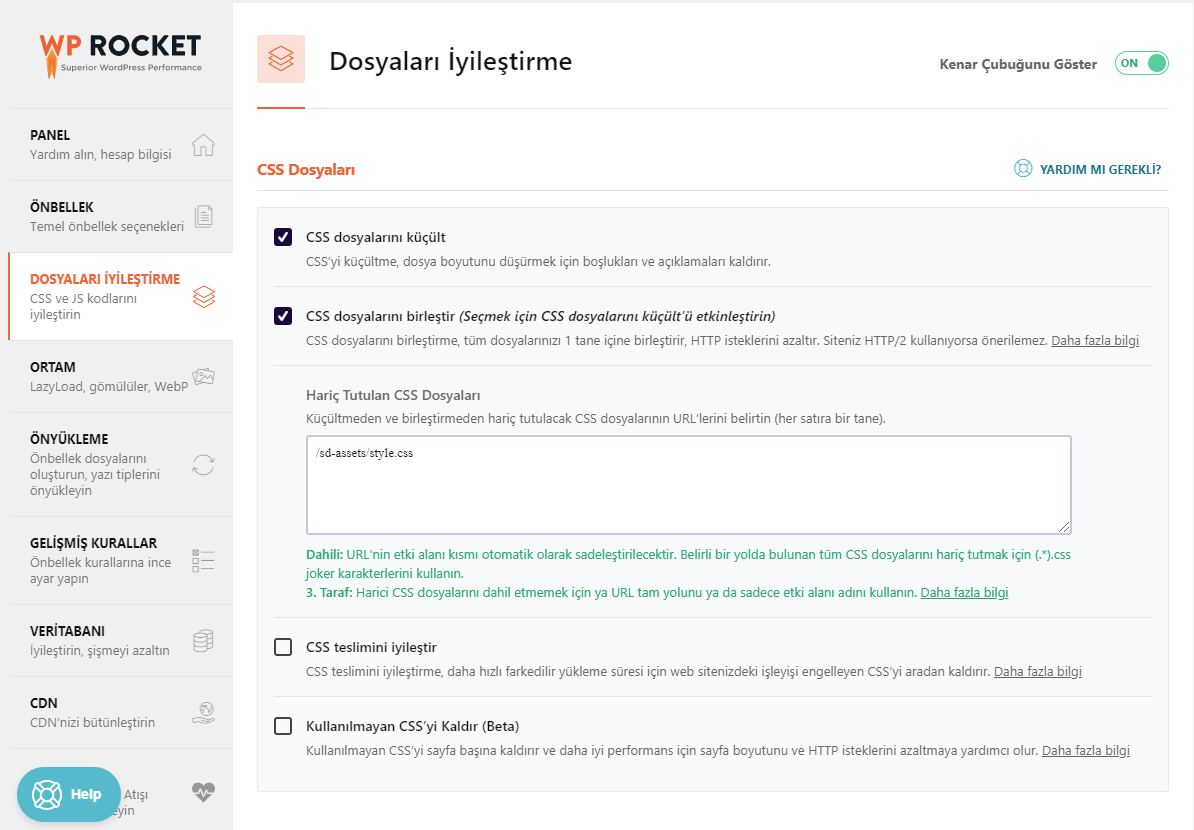Enable Kullanılmayan CSS'yi Kaldır (Beta) checkbox
Screen dimensions: 1194x830
click(283, 726)
